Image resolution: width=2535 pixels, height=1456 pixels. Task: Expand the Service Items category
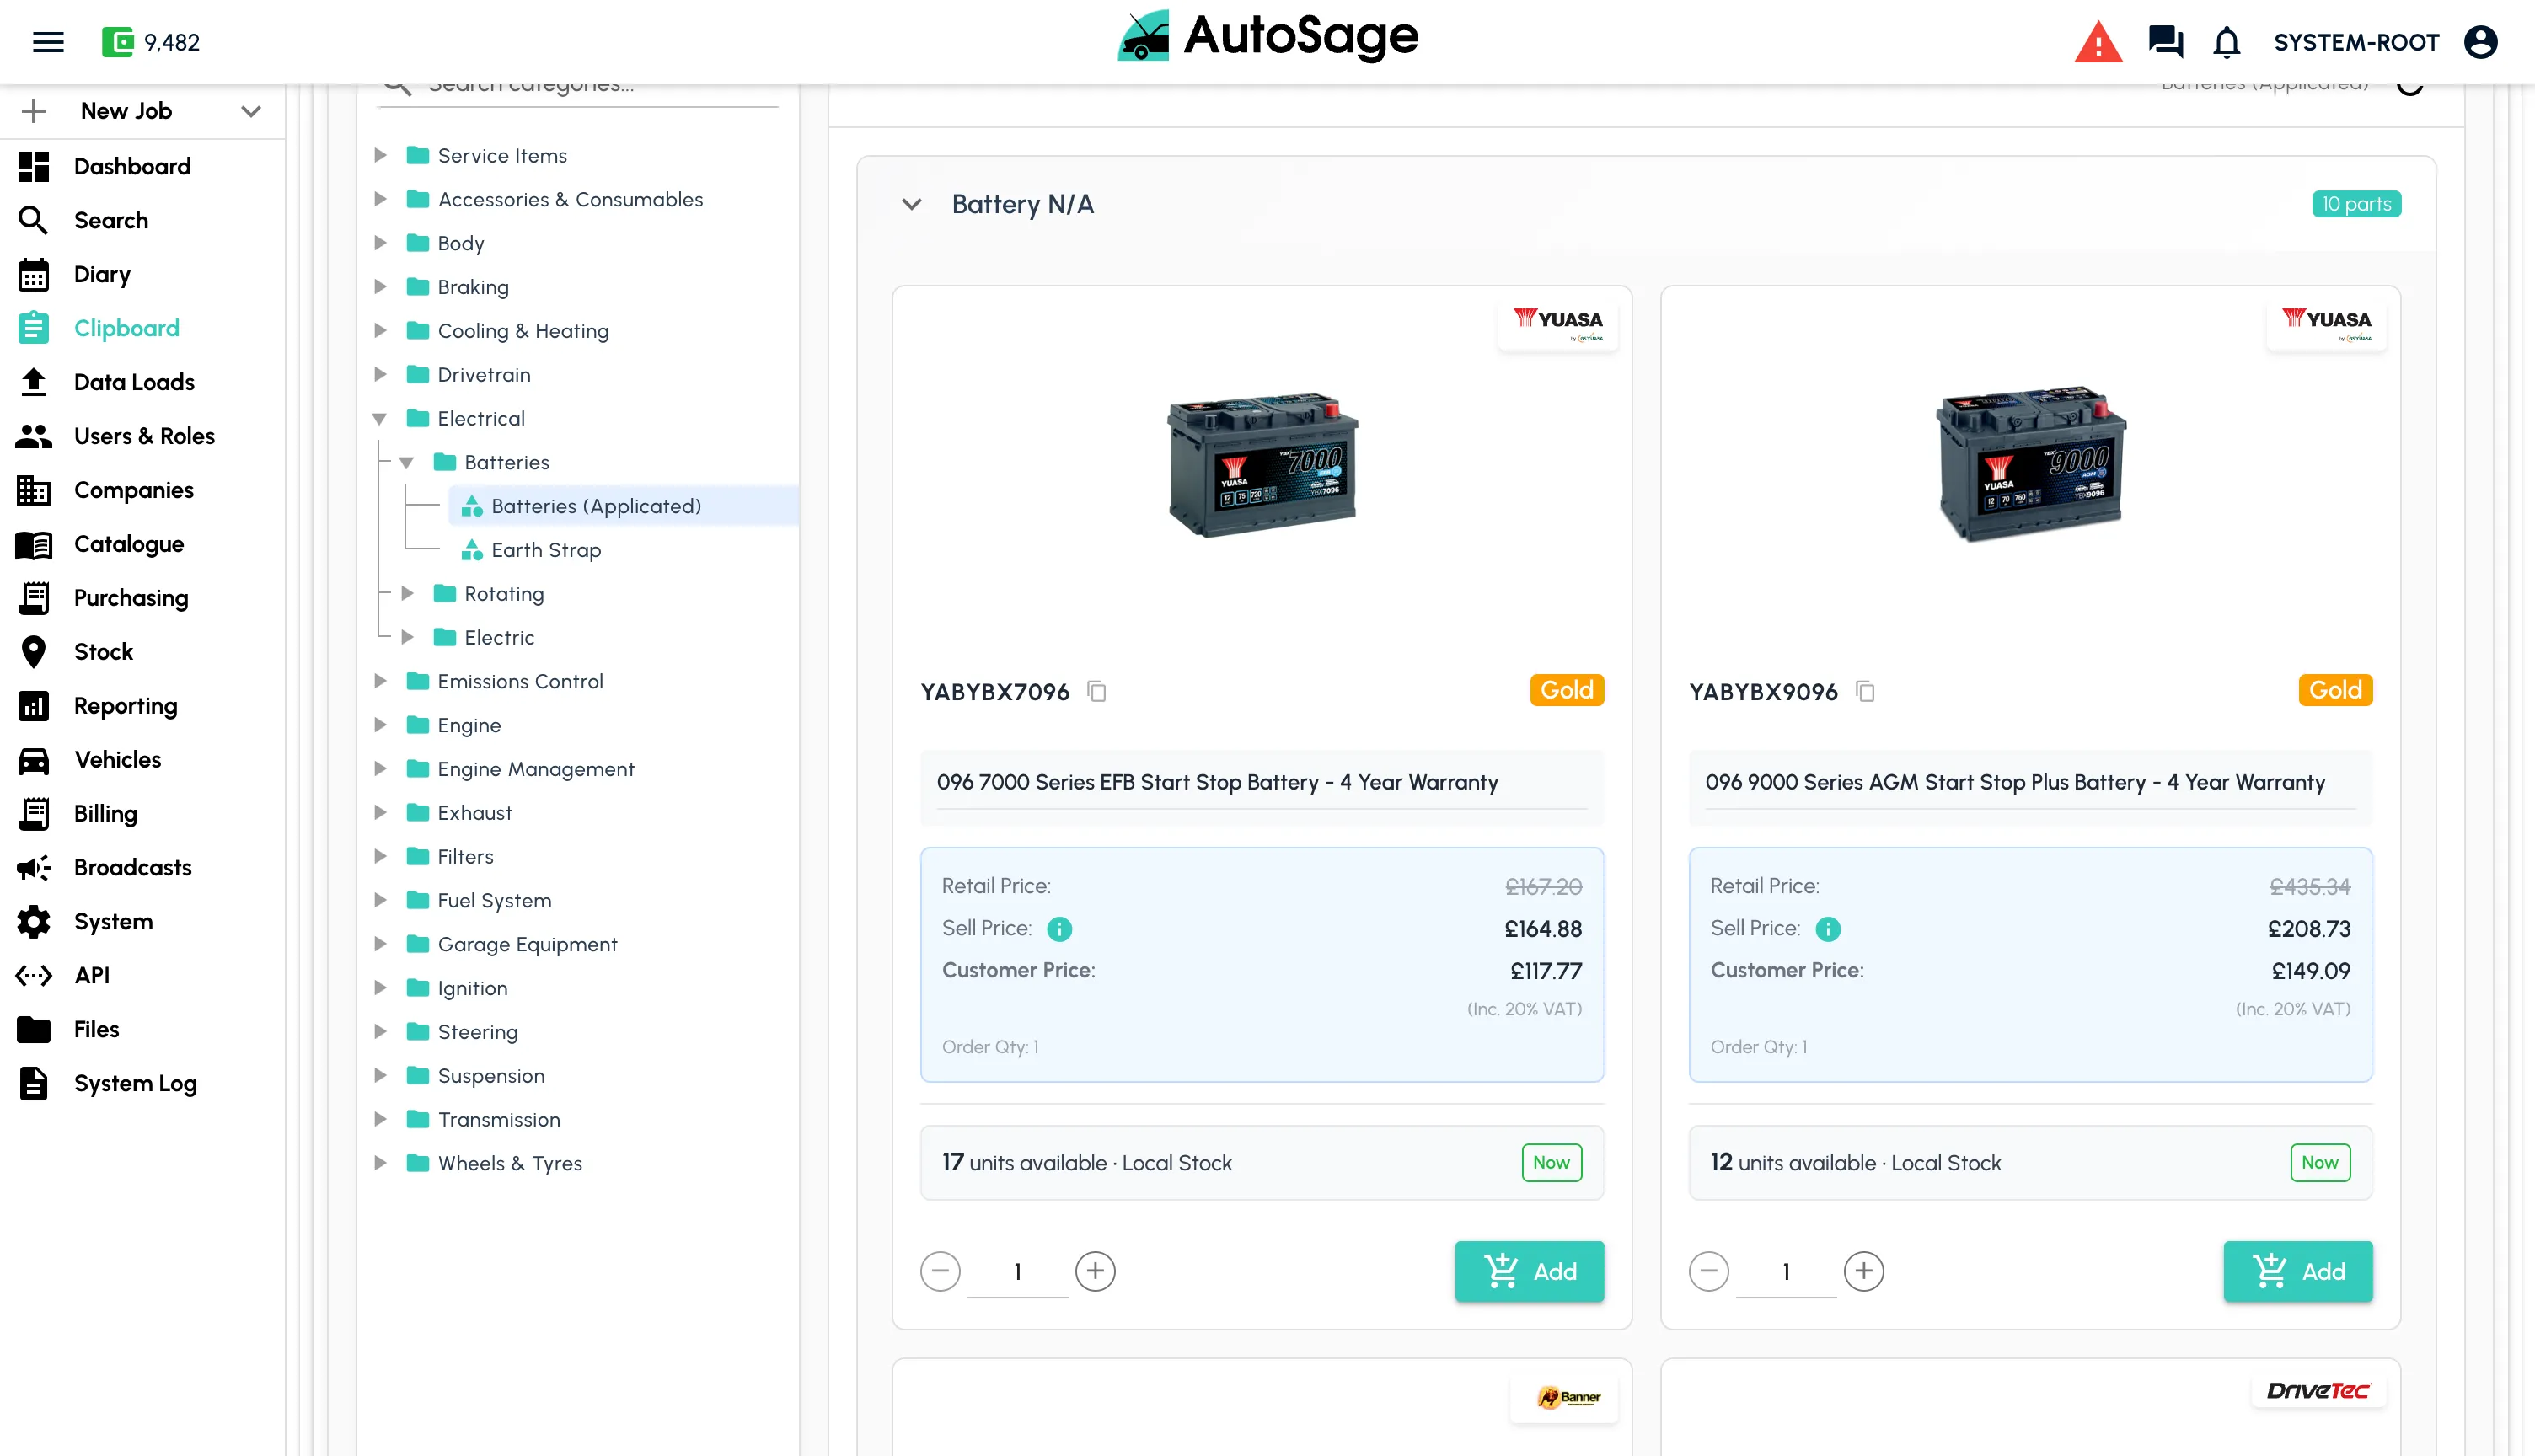[x=380, y=155]
